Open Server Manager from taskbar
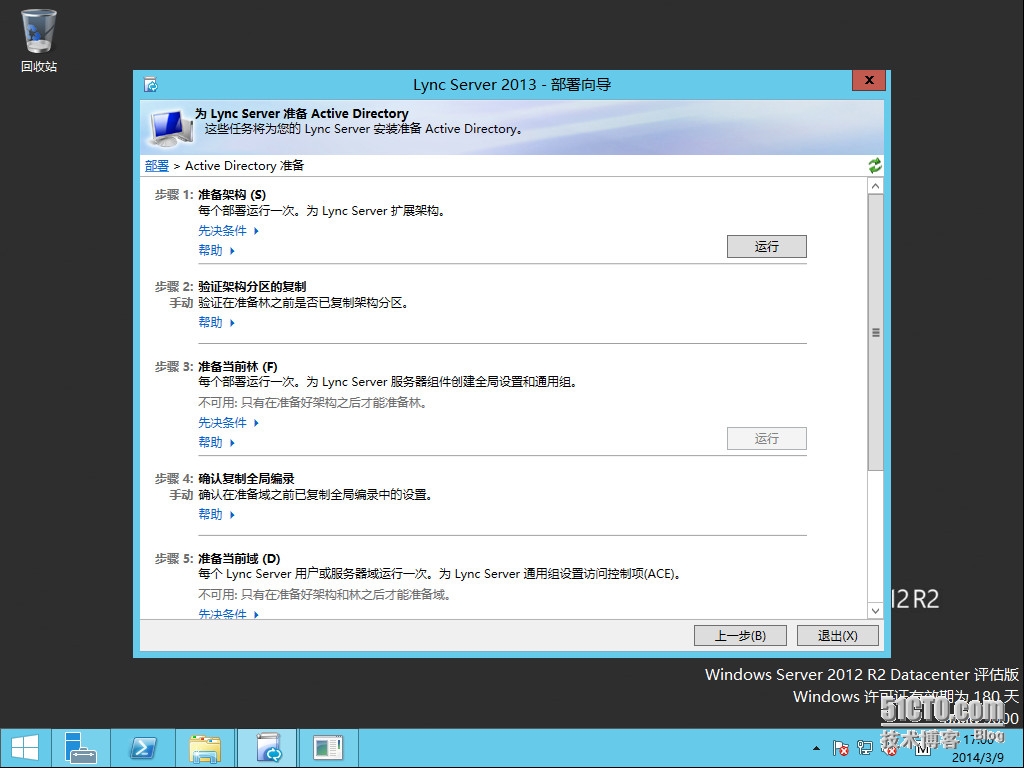This screenshot has height=768, width=1024. tap(81, 748)
